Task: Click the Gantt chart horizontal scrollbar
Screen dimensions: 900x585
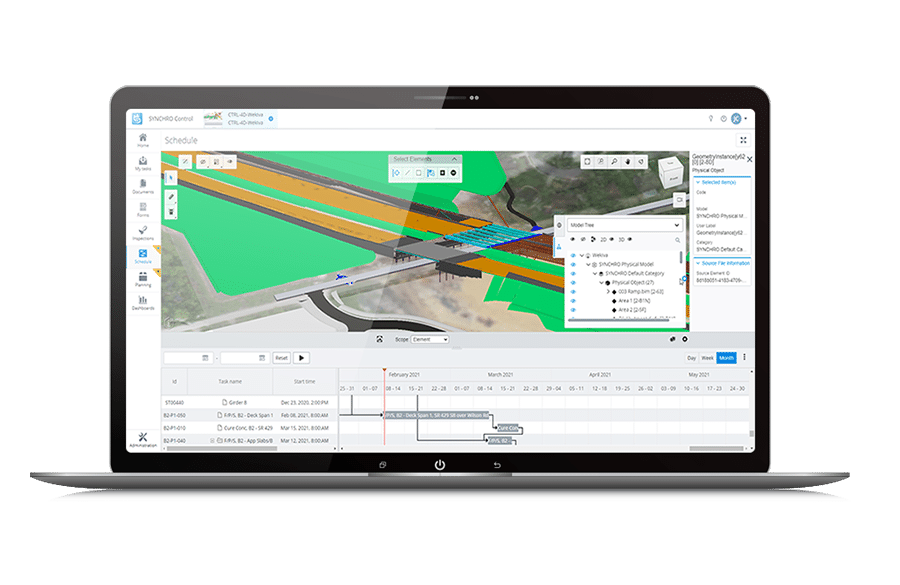Action: pyautogui.click(x=716, y=448)
